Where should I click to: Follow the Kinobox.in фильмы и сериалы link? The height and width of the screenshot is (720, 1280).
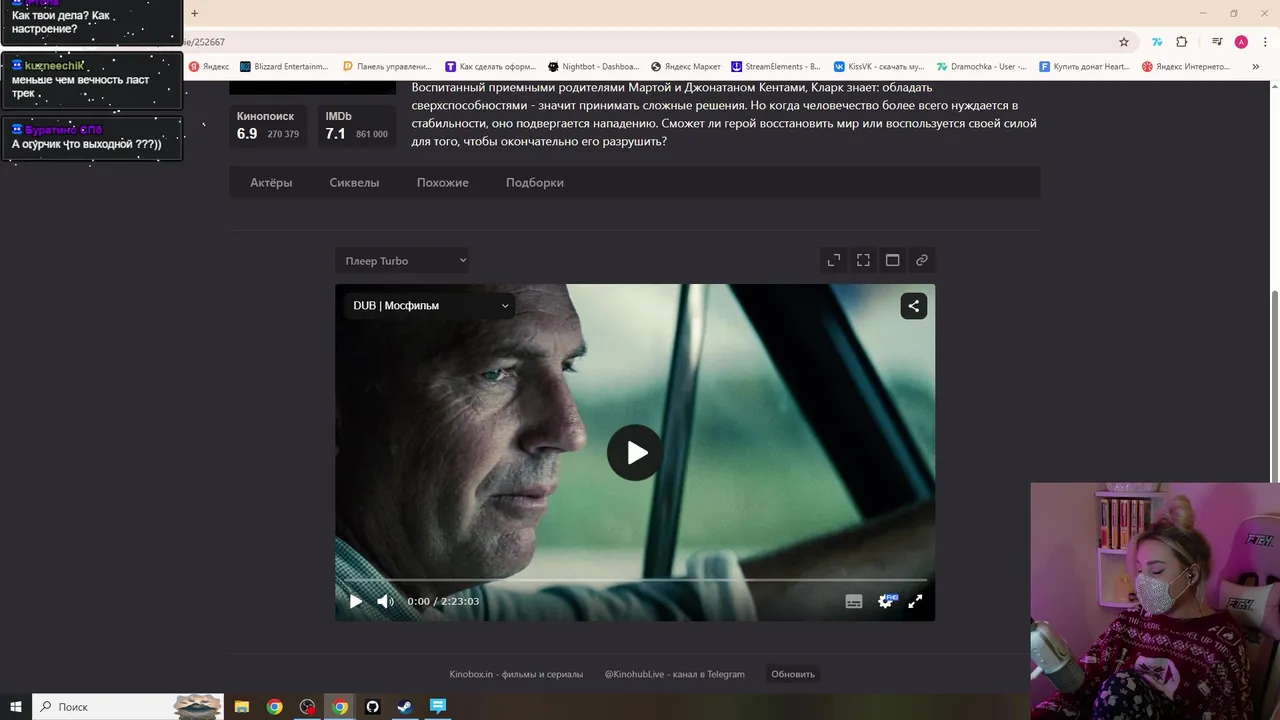(516, 674)
